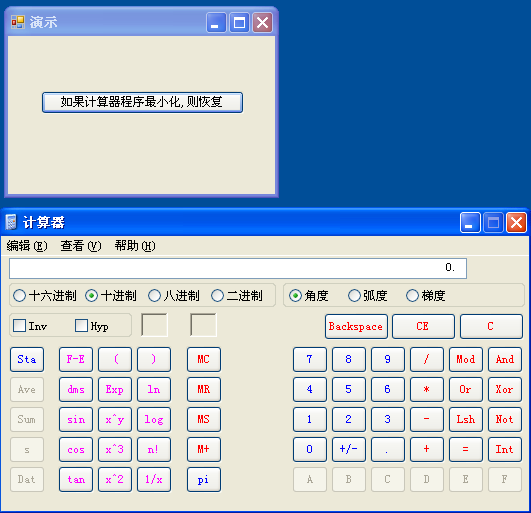The image size is (531, 513).
Task: Click the Mod operator button
Action: point(466,359)
